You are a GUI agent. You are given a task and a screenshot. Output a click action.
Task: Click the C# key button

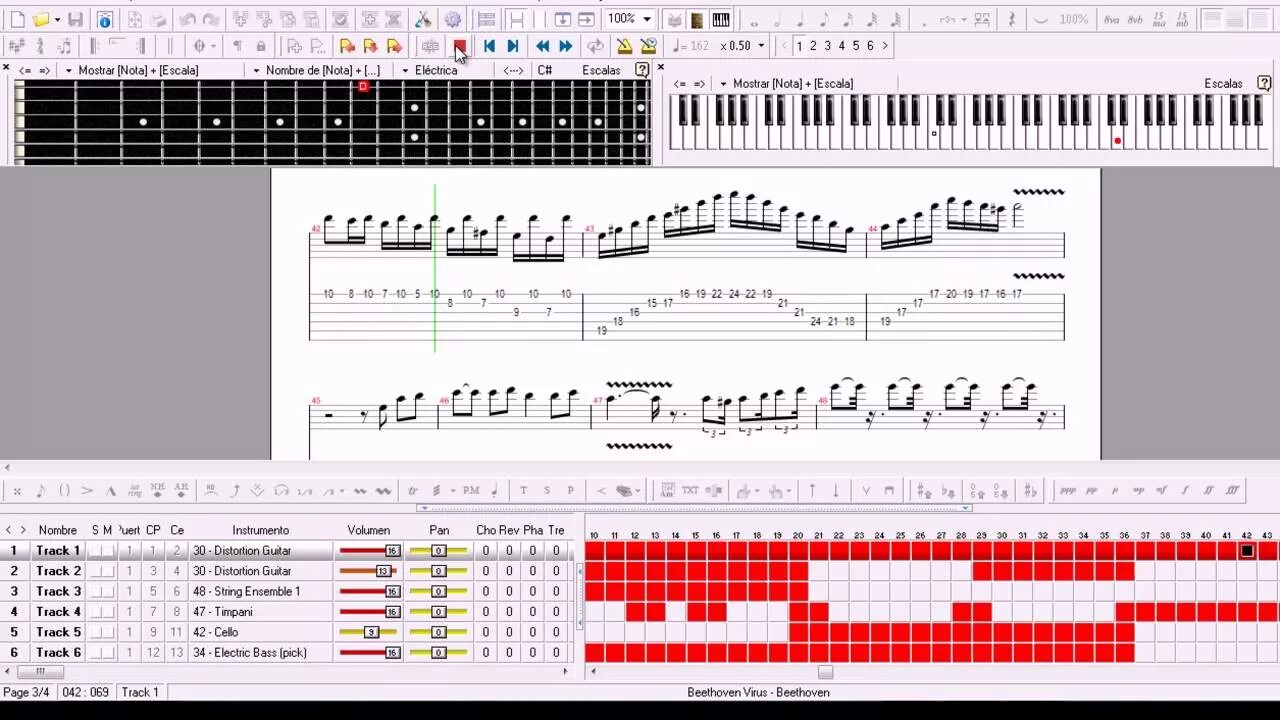tap(545, 70)
